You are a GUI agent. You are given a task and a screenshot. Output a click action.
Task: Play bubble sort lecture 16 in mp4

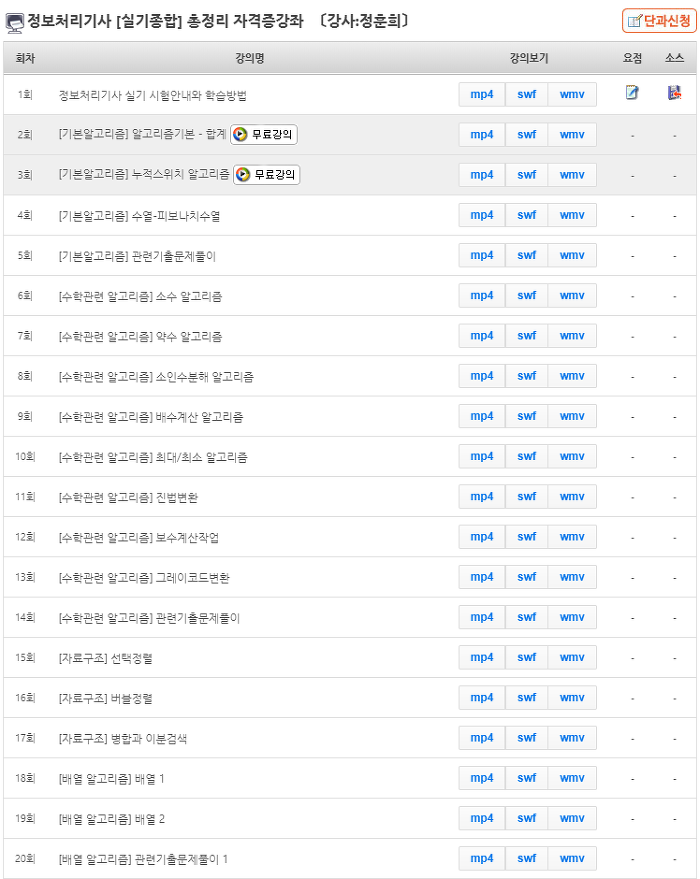tap(482, 698)
